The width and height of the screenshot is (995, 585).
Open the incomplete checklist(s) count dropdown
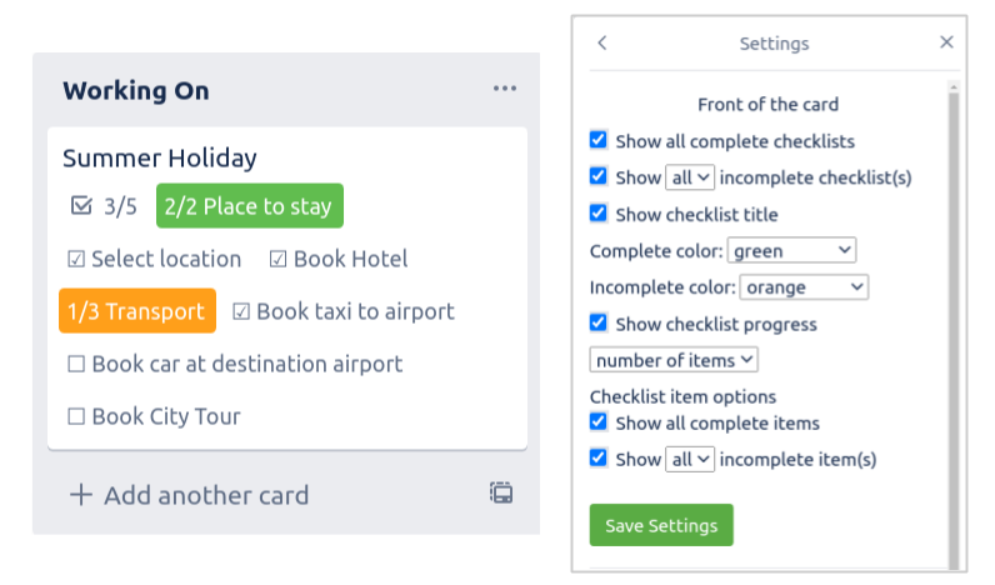coord(689,177)
